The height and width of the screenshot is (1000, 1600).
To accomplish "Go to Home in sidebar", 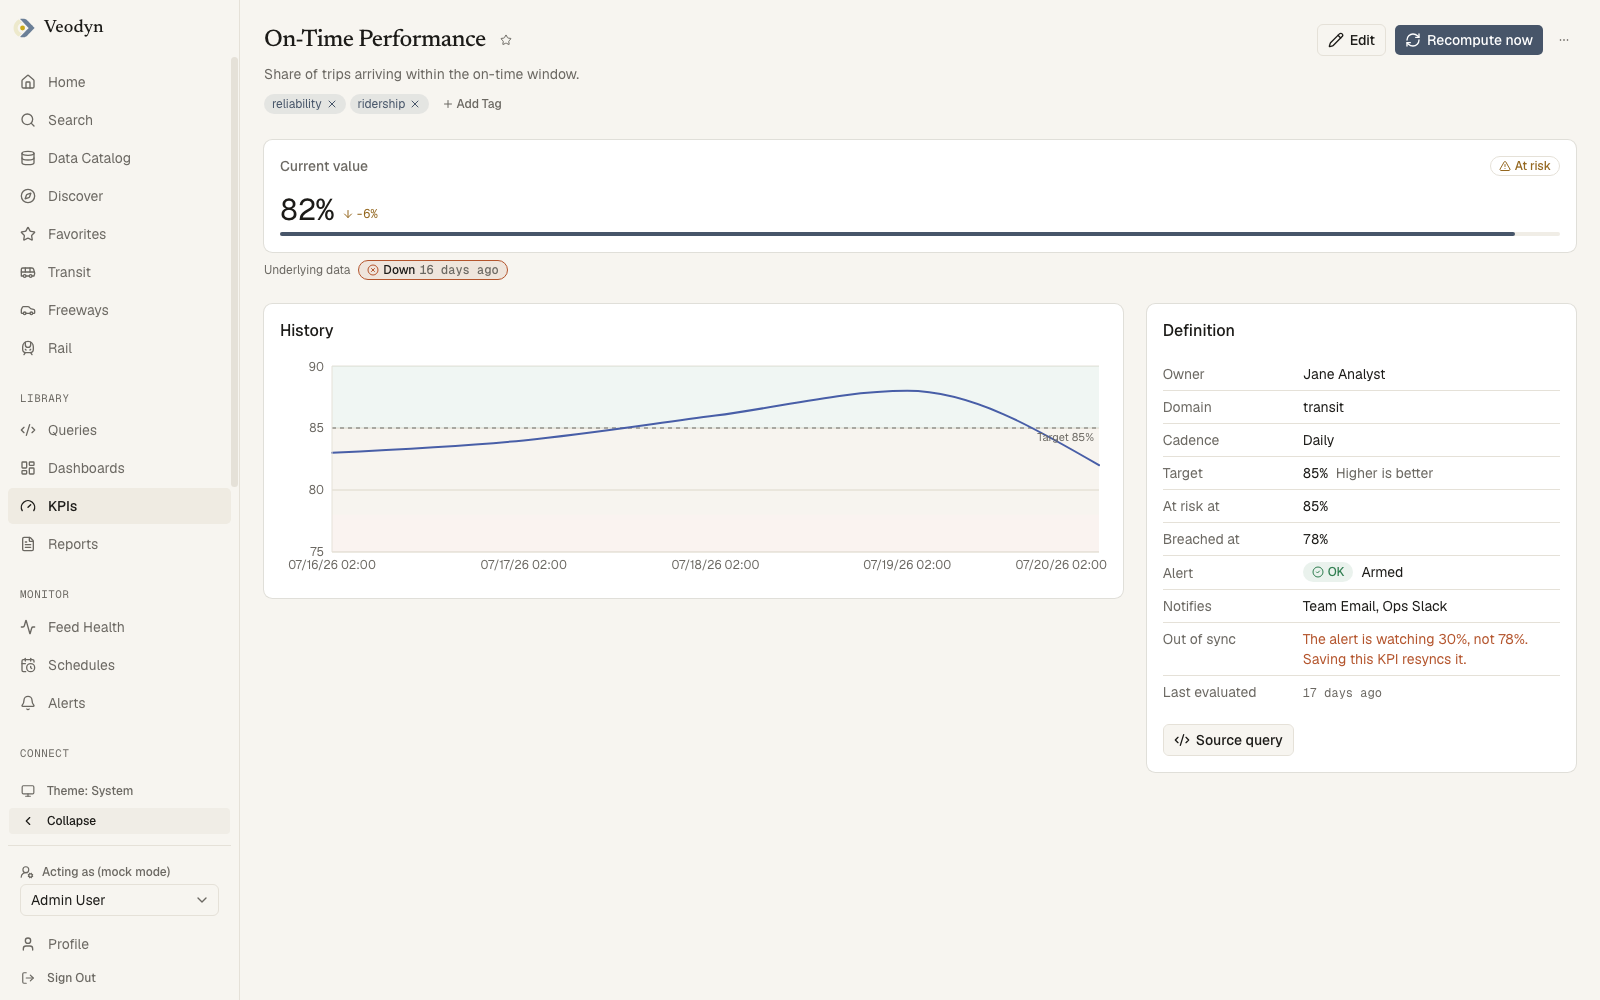I will [119, 82].
